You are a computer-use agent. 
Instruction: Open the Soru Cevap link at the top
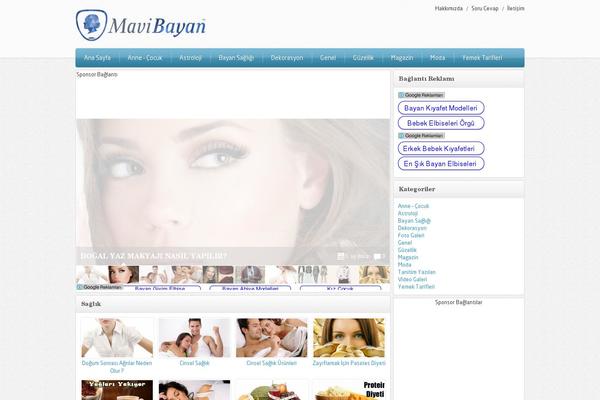(485, 8)
